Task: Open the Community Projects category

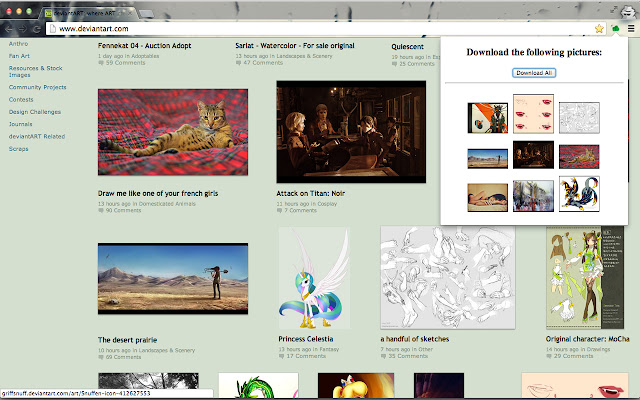Action: [38, 87]
